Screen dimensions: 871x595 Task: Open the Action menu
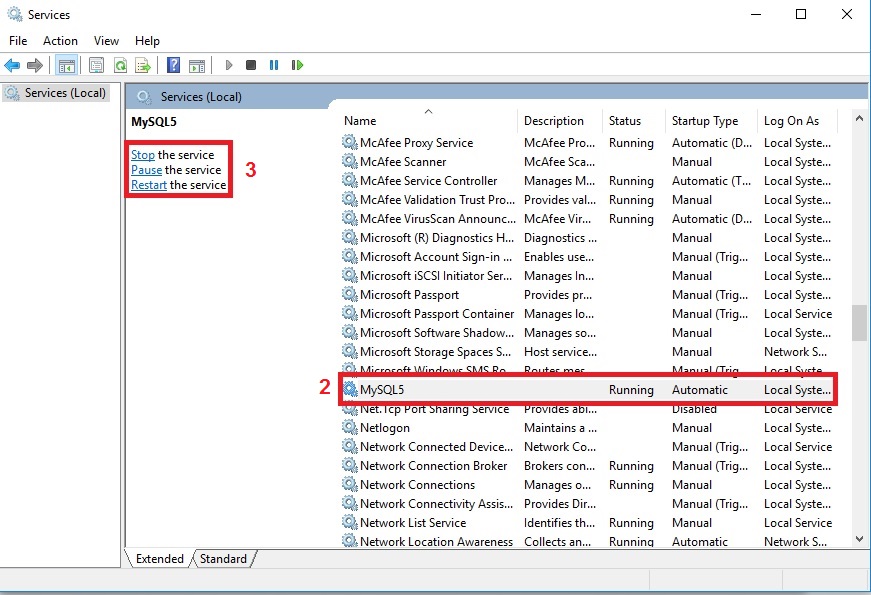[x=60, y=41]
